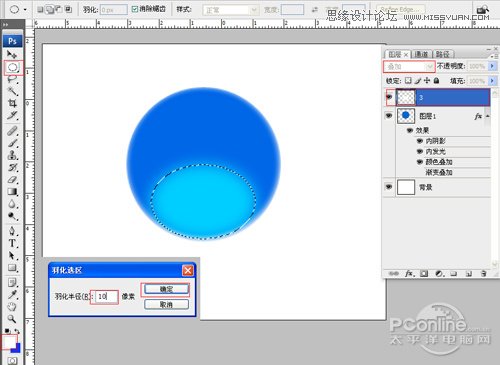
Task: Select the Zoom tool
Action: pyautogui.click(x=12, y=319)
